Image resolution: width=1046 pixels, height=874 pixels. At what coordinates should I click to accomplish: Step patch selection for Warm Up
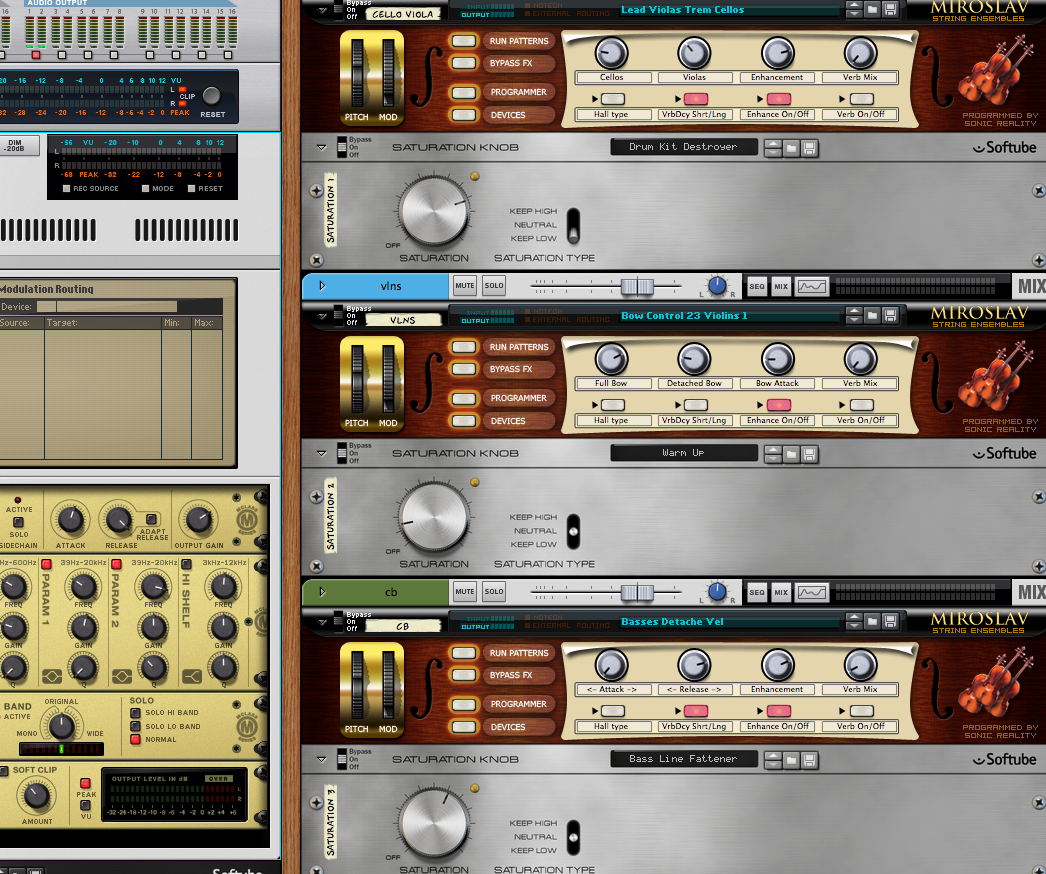click(773, 454)
